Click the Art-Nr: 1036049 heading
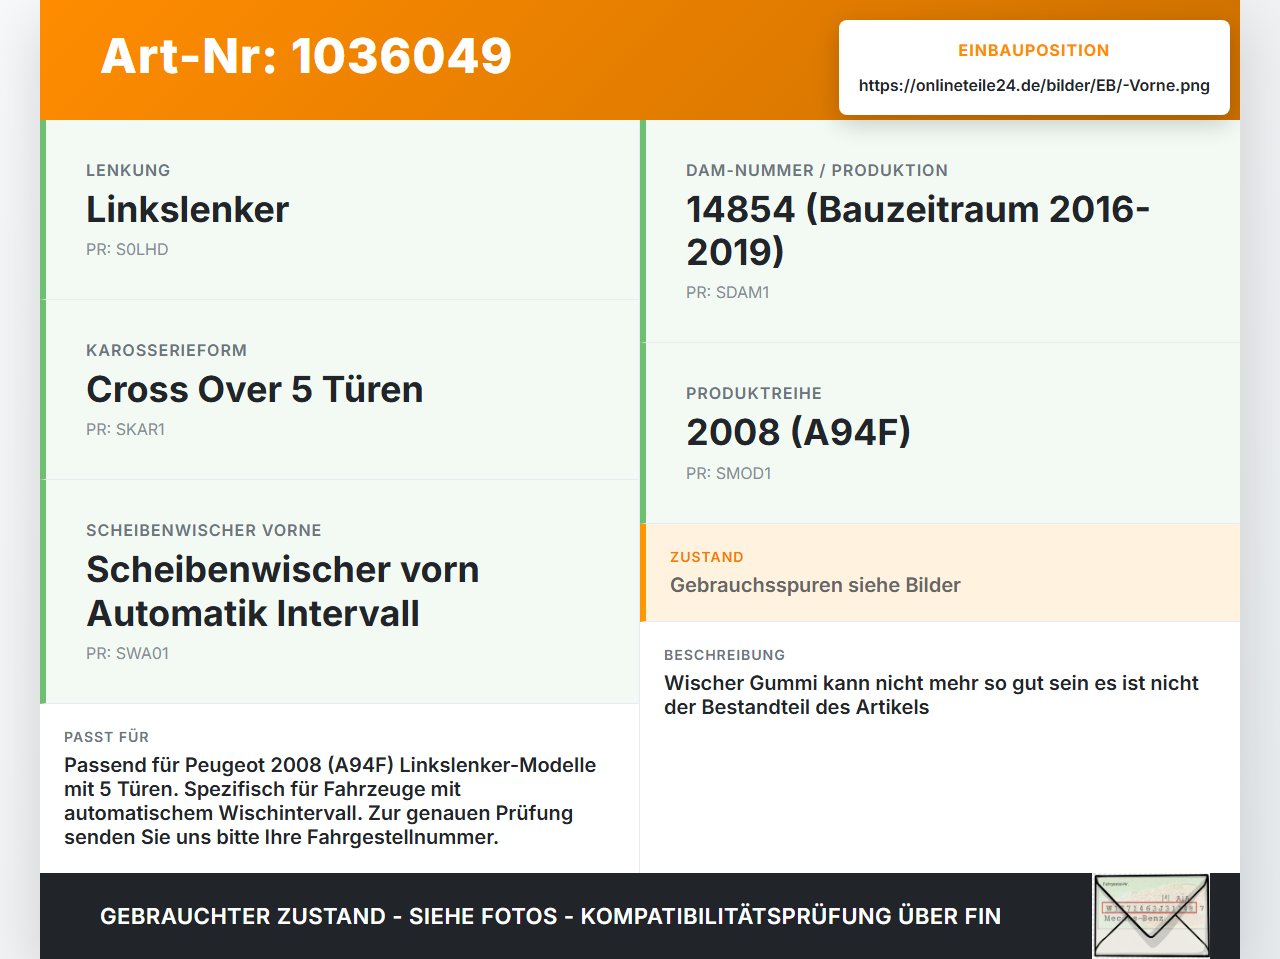 (x=306, y=56)
